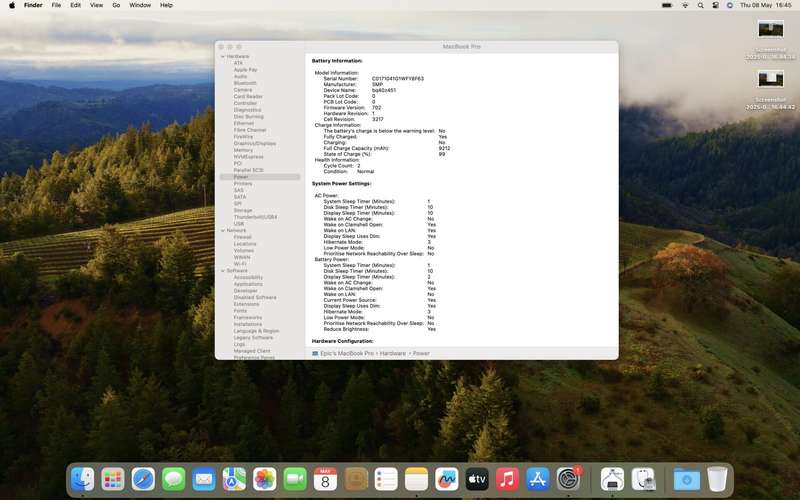Image resolution: width=800 pixels, height=500 pixels.
Task: Select Extensions under Software
Action: pyautogui.click(x=246, y=304)
